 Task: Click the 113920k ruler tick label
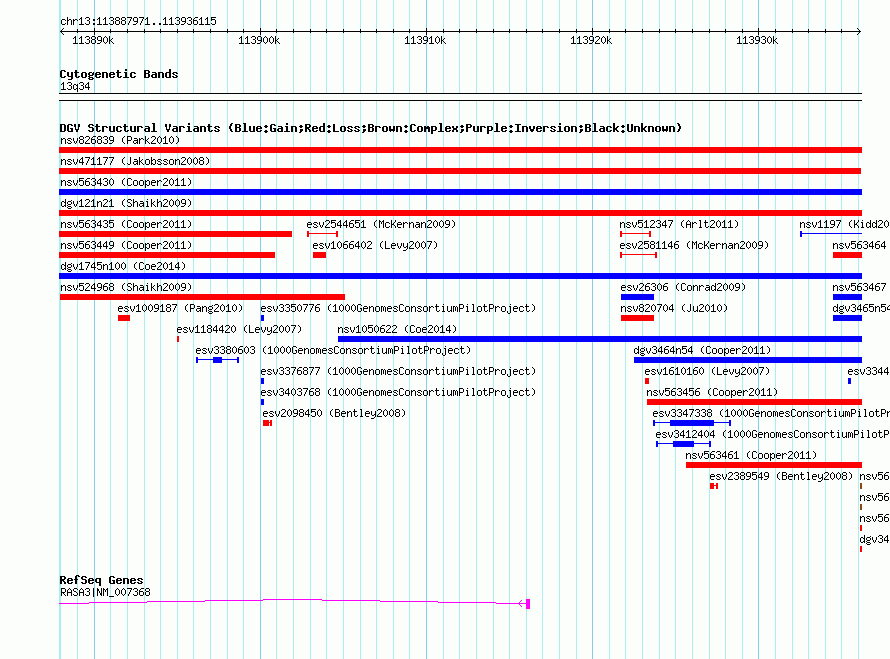pos(591,40)
